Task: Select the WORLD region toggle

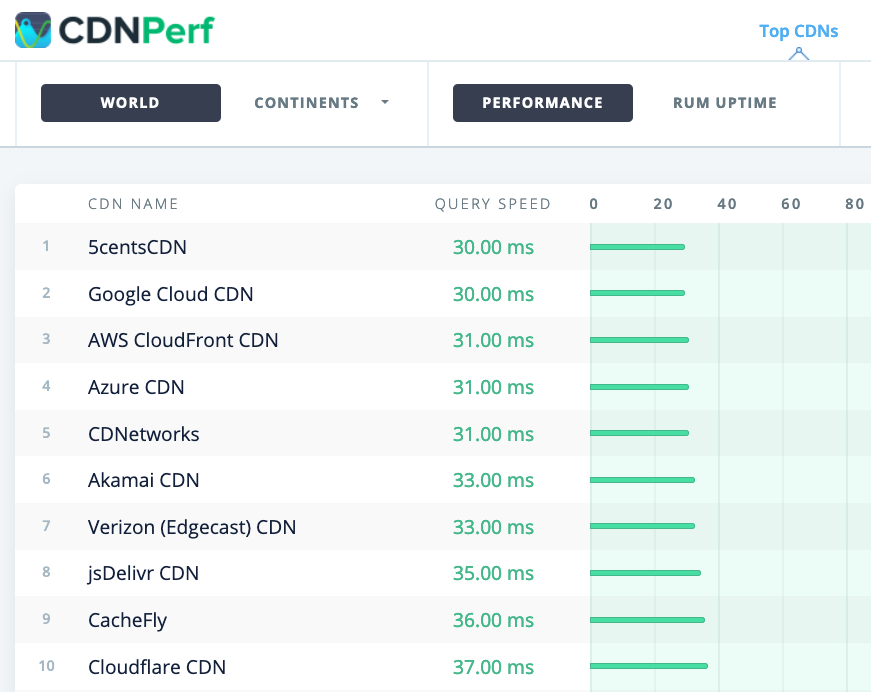Action: tap(130, 102)
